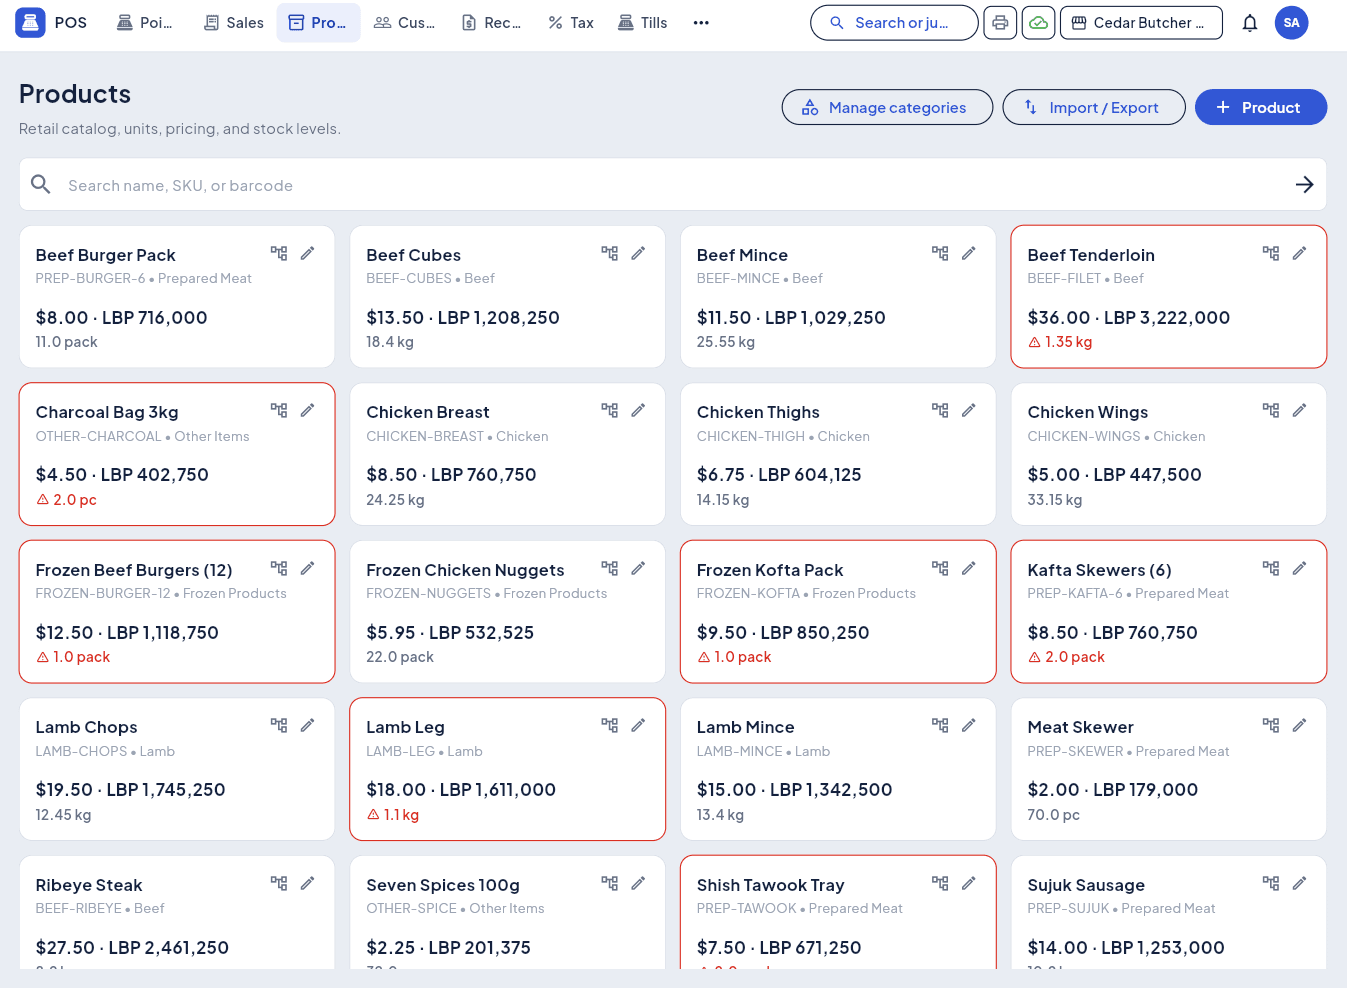Click the cloud sync status icon

[x=1039, y=22]
